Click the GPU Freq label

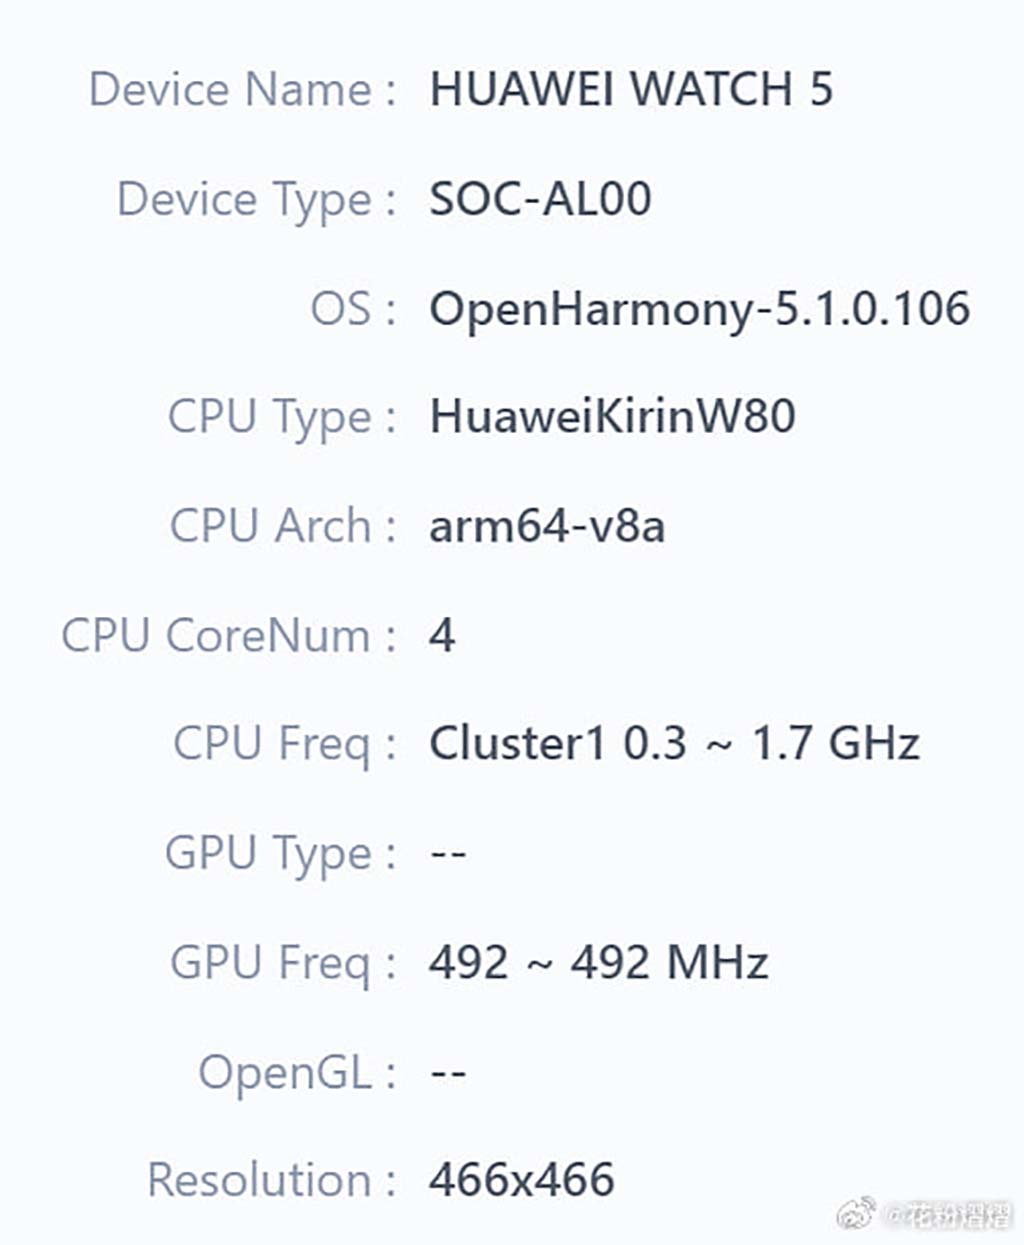point(271,962)
